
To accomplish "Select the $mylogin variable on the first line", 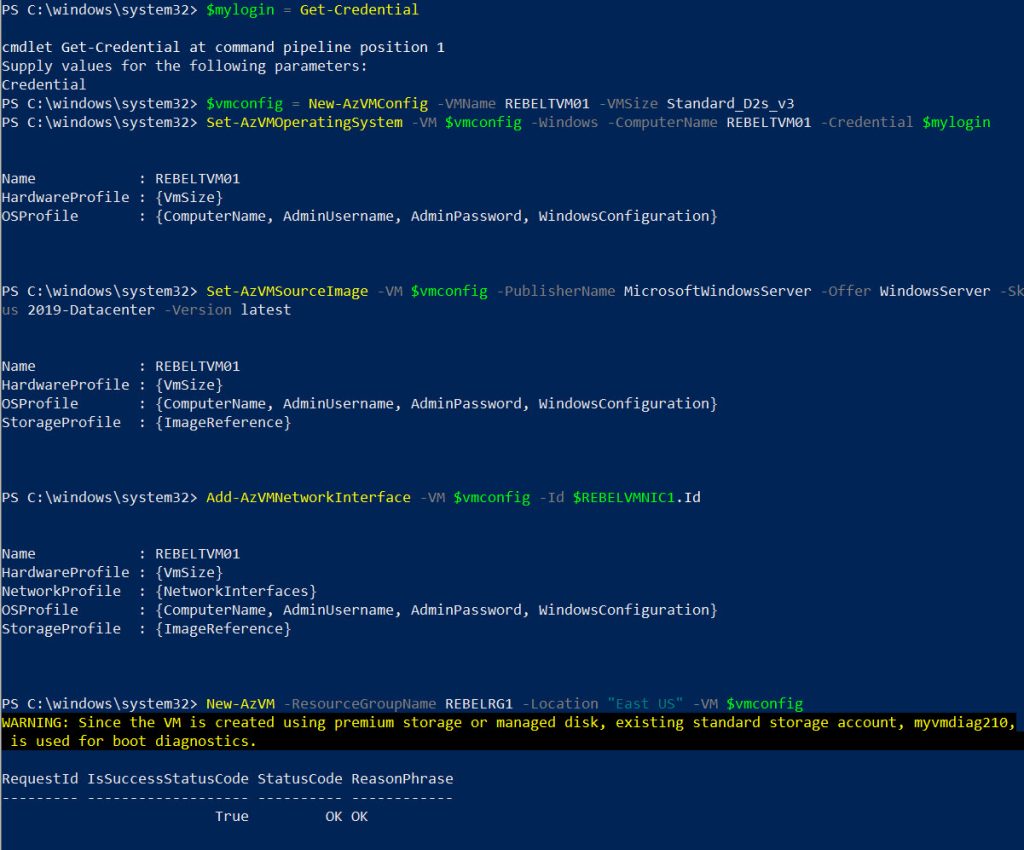I will [x=240, y=10].
